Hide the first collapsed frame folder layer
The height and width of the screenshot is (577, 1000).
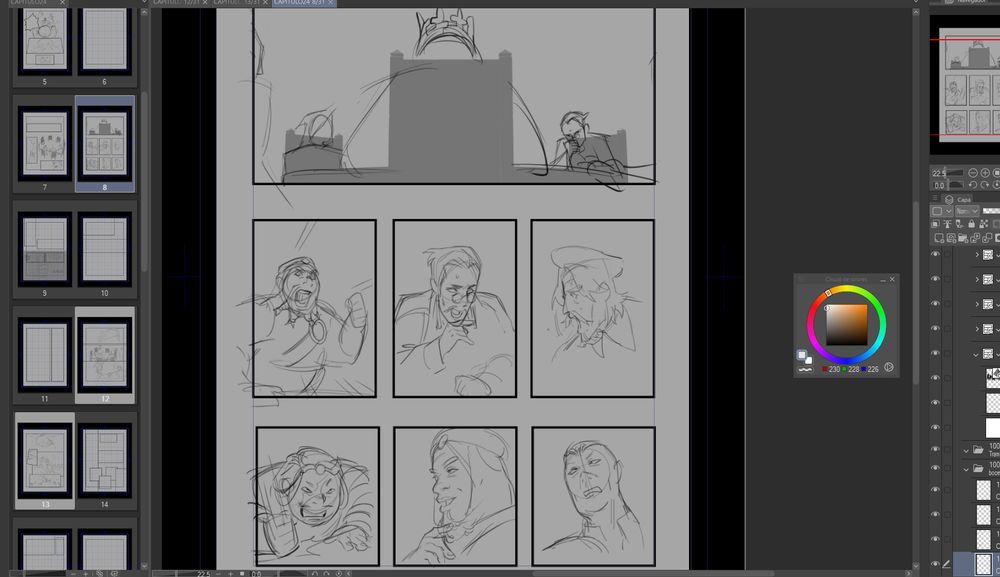pos(936,254)
